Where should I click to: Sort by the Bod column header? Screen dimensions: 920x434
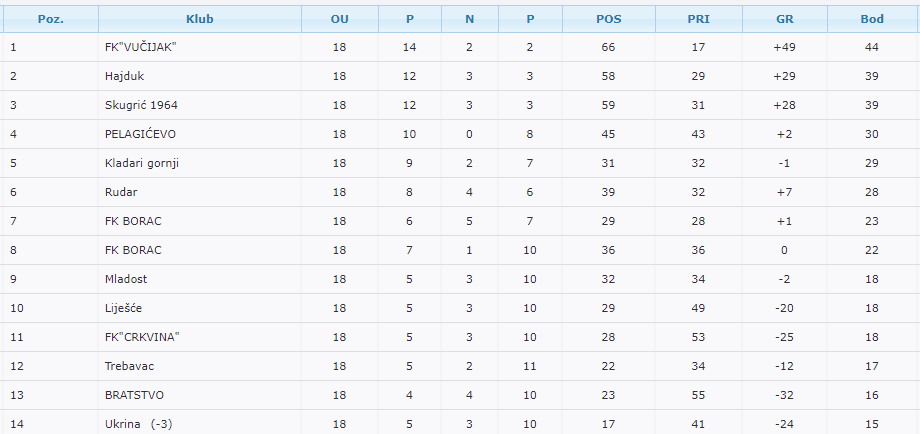click(872, 19)
